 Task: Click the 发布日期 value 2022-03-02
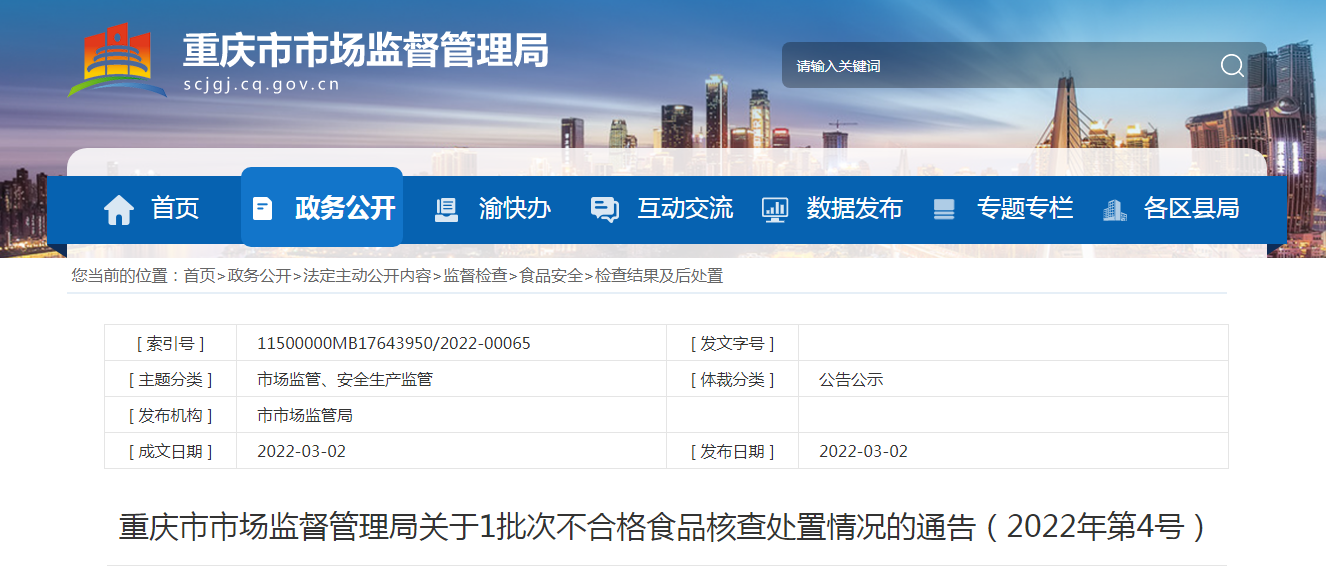(x=863, y=452)
